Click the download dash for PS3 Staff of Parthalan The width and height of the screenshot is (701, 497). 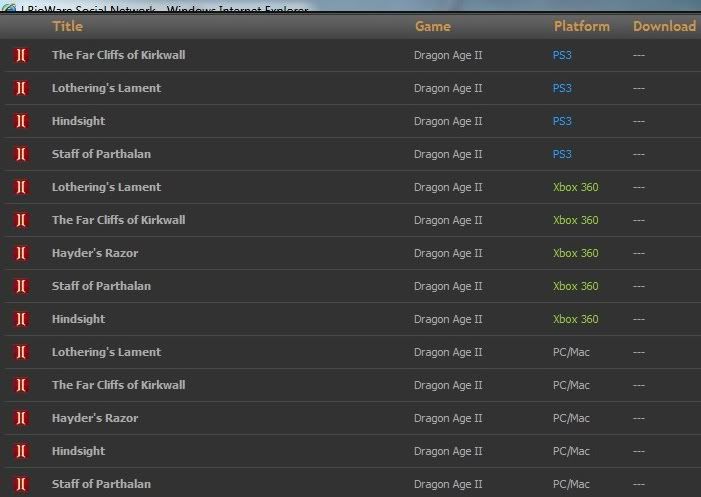click(x=639, y=155)
